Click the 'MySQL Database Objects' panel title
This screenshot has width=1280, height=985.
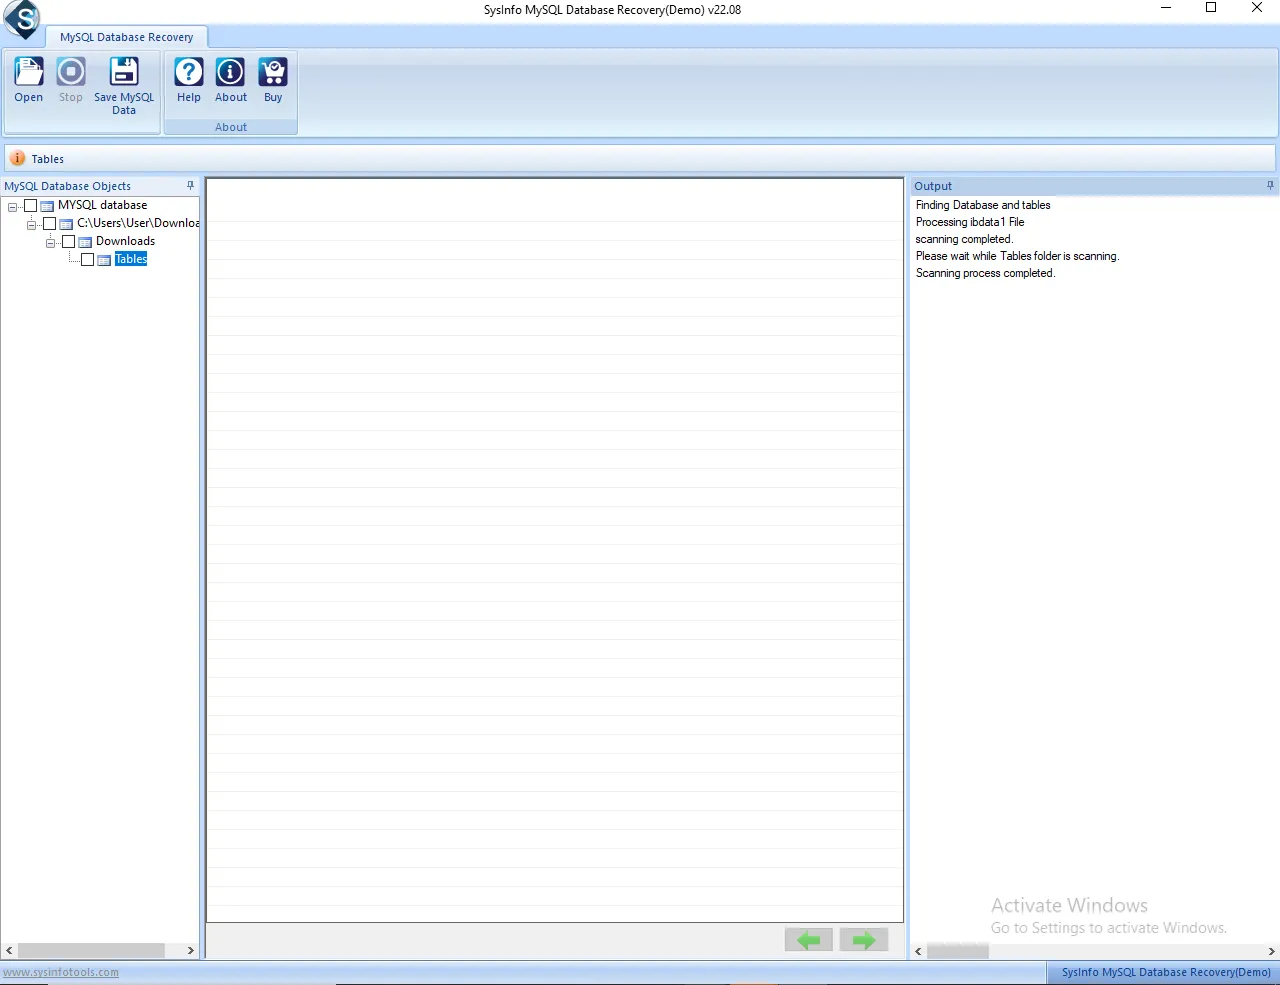click(67, 186)
